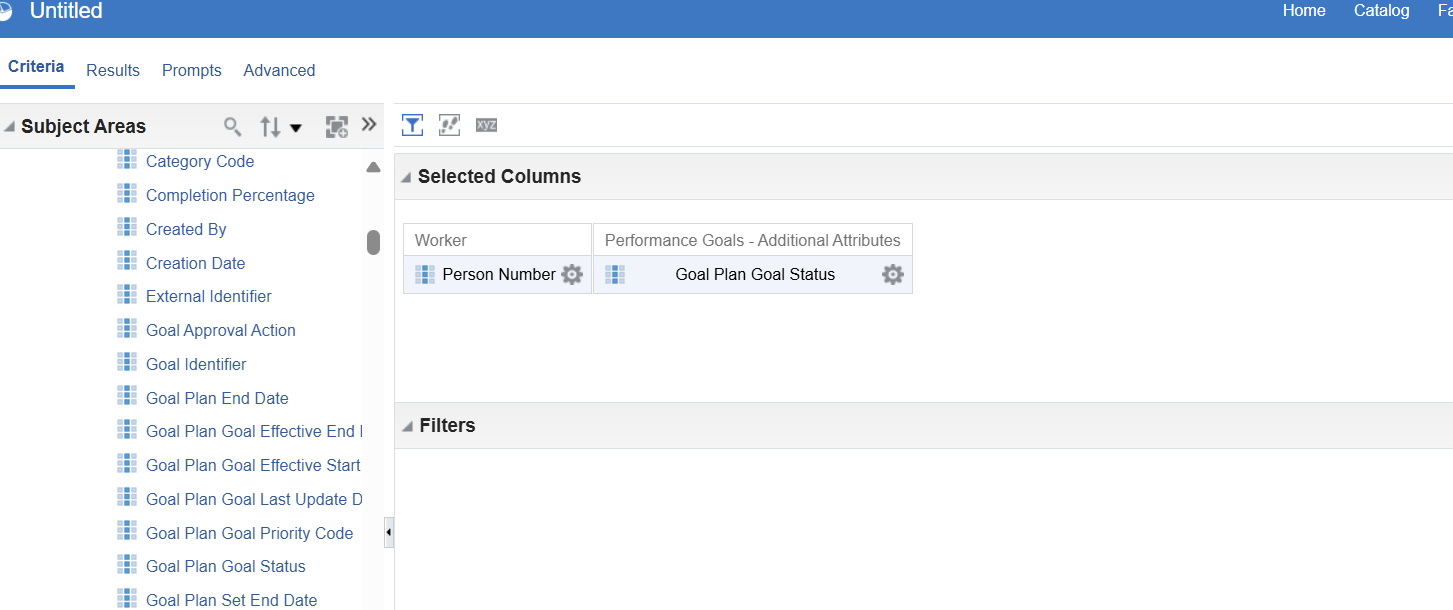1453x610 pixels.
Task: Click the application logo in the header
Action: pos(6,12)
